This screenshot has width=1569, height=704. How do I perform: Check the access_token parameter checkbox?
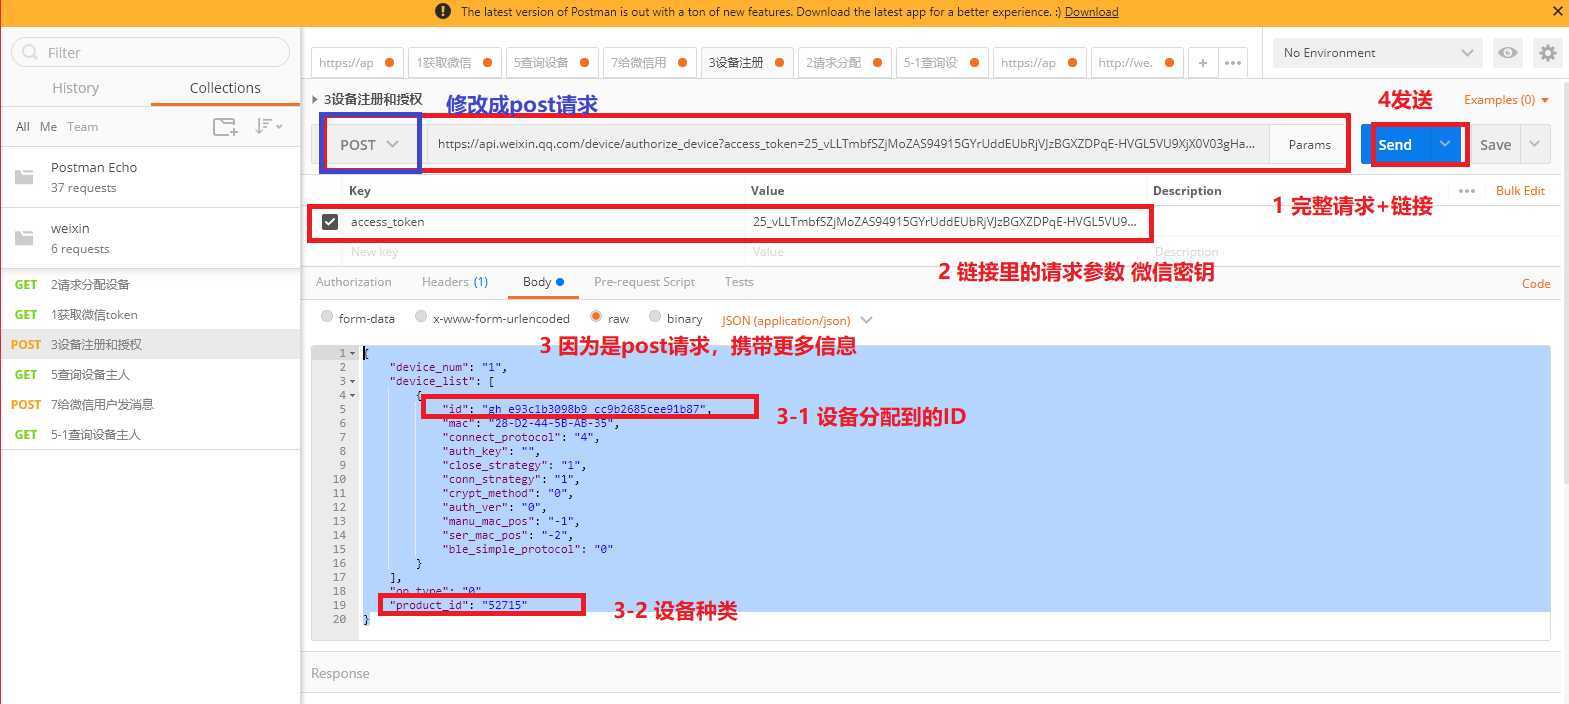pos(330,222)
